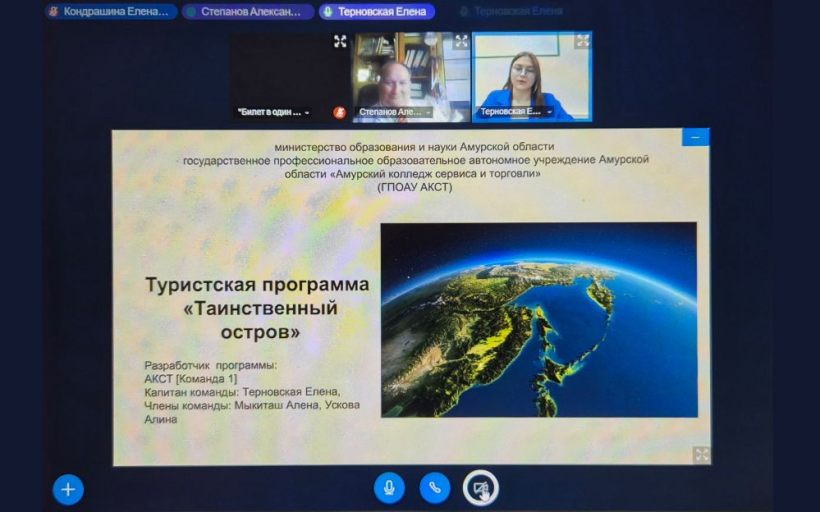Select Степанов Александр participant chip
The height and width of the screenshot is (512, 820).
(248, 12)
